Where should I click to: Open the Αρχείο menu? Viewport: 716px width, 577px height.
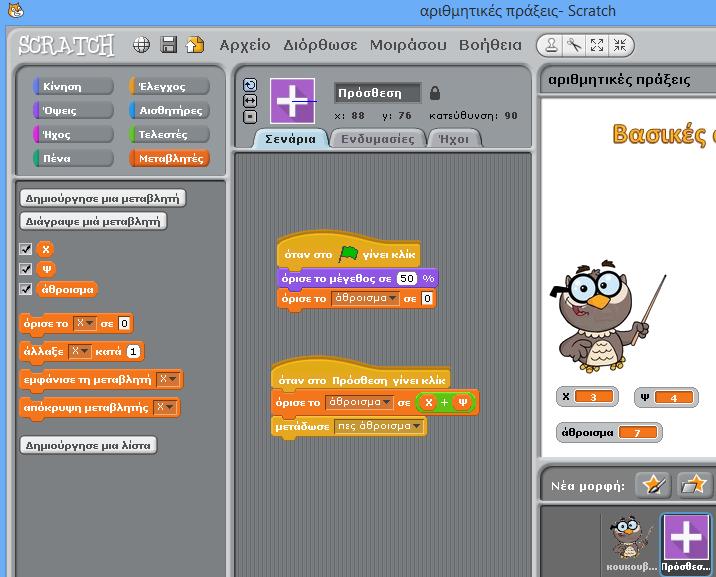(x=245, y=45)
